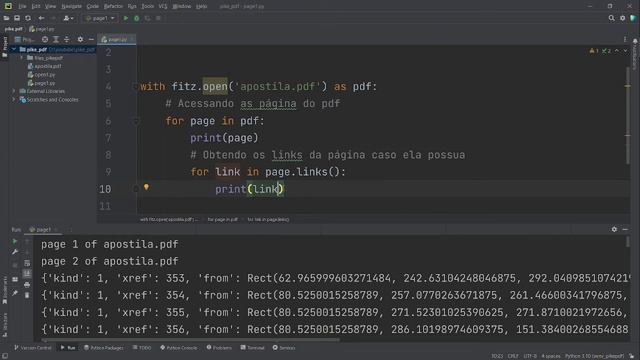This screenshot has width=640, height=360.
Task: Select opened file target icon in Project panel
Action: point(45,39)
